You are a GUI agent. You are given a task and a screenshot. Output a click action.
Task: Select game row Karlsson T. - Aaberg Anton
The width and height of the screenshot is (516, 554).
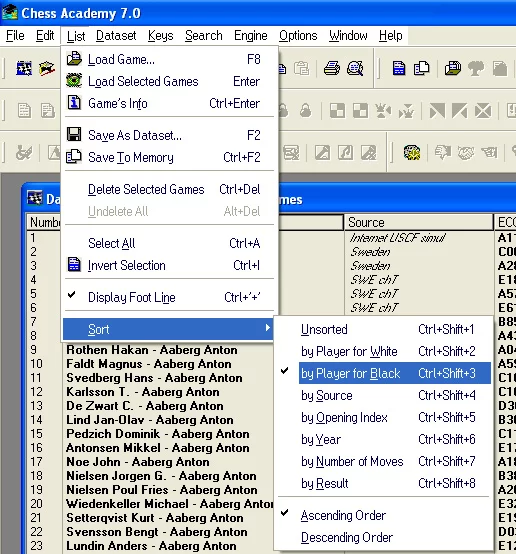pos(143,392)
